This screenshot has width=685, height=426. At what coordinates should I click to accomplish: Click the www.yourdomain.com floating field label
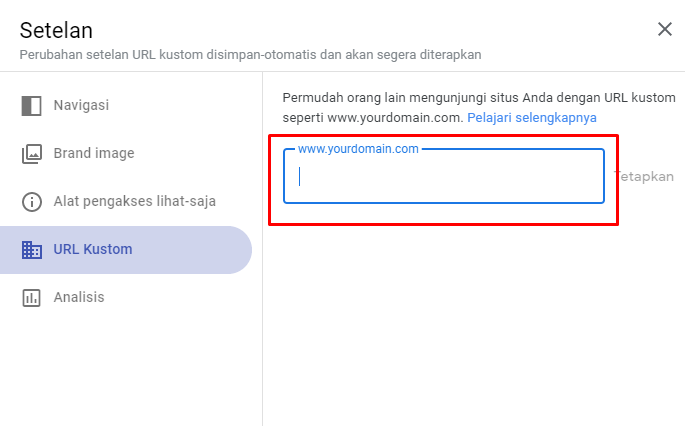[358, 149]
